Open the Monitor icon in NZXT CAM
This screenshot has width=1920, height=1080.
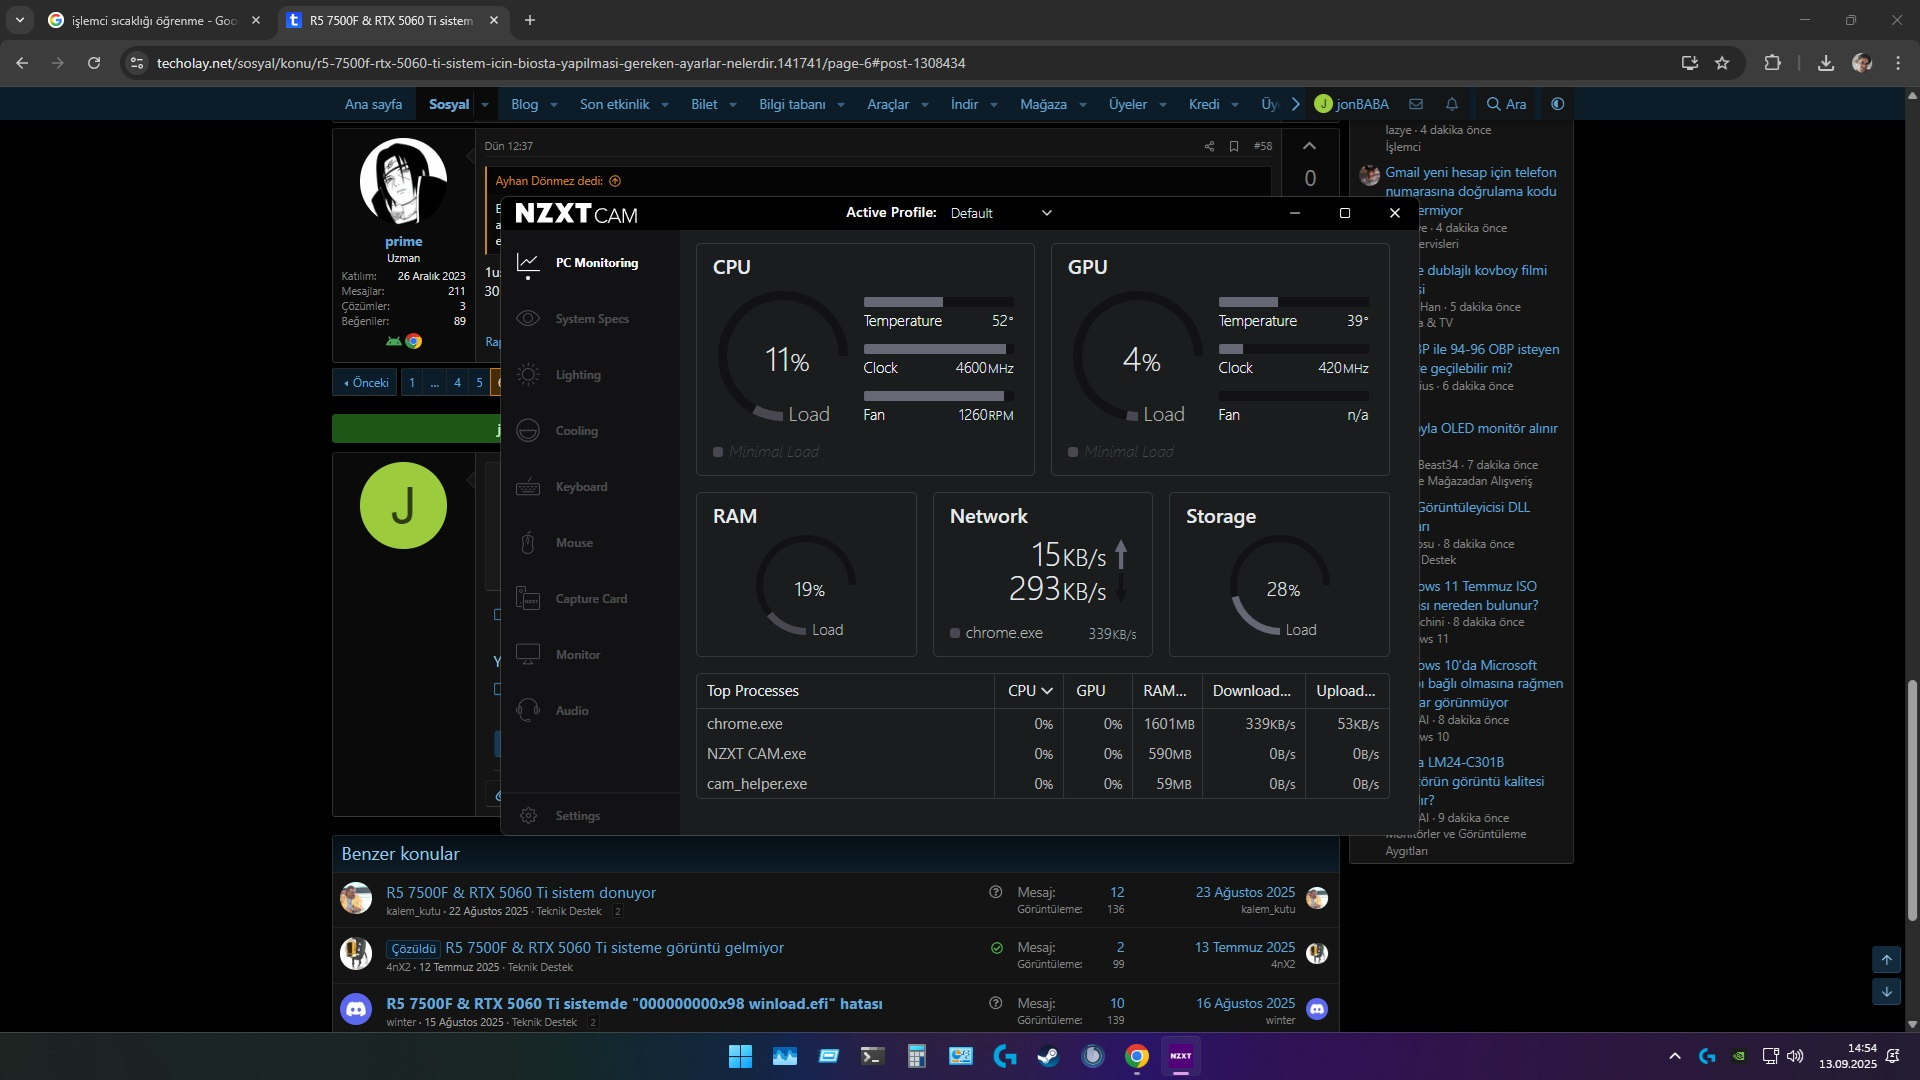pyautogui.click(x=528, y=655)
